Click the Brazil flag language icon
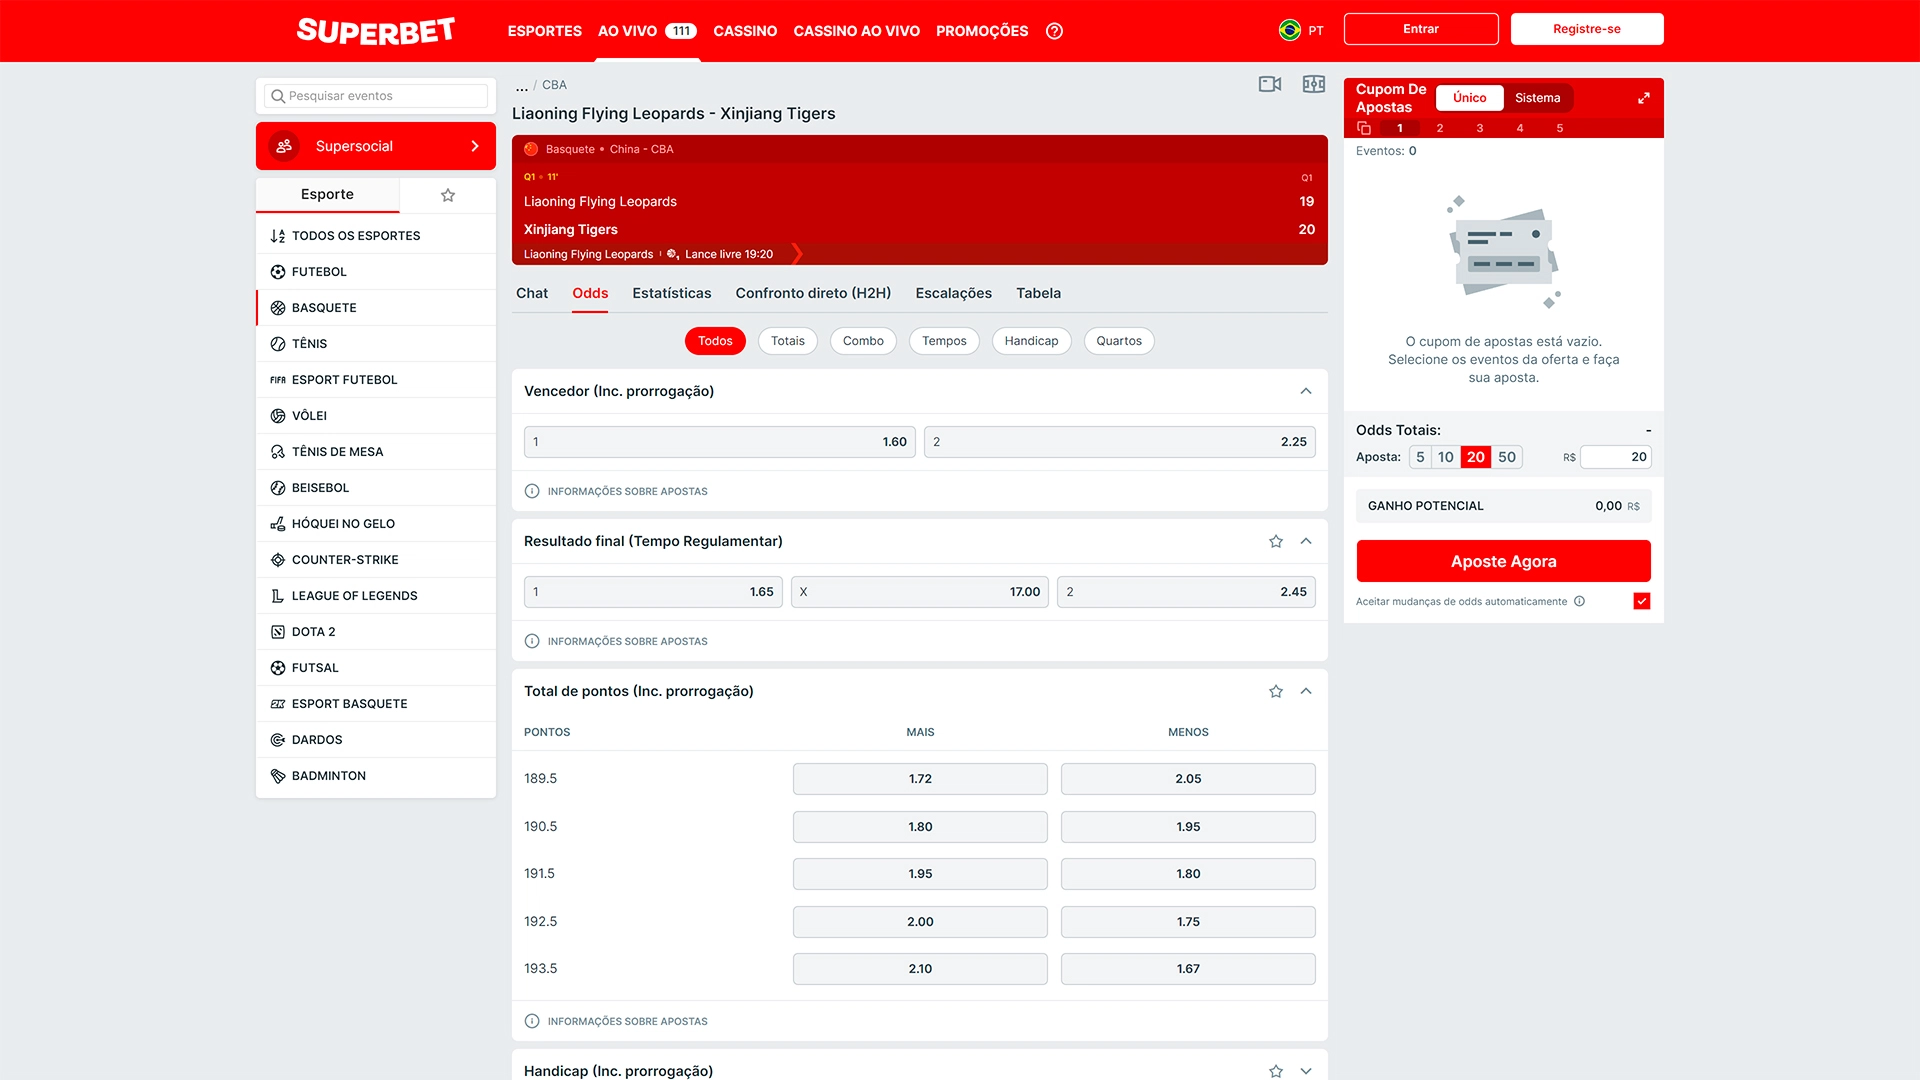This screenshot has height=1080, width=1920. pos(1290,30)
